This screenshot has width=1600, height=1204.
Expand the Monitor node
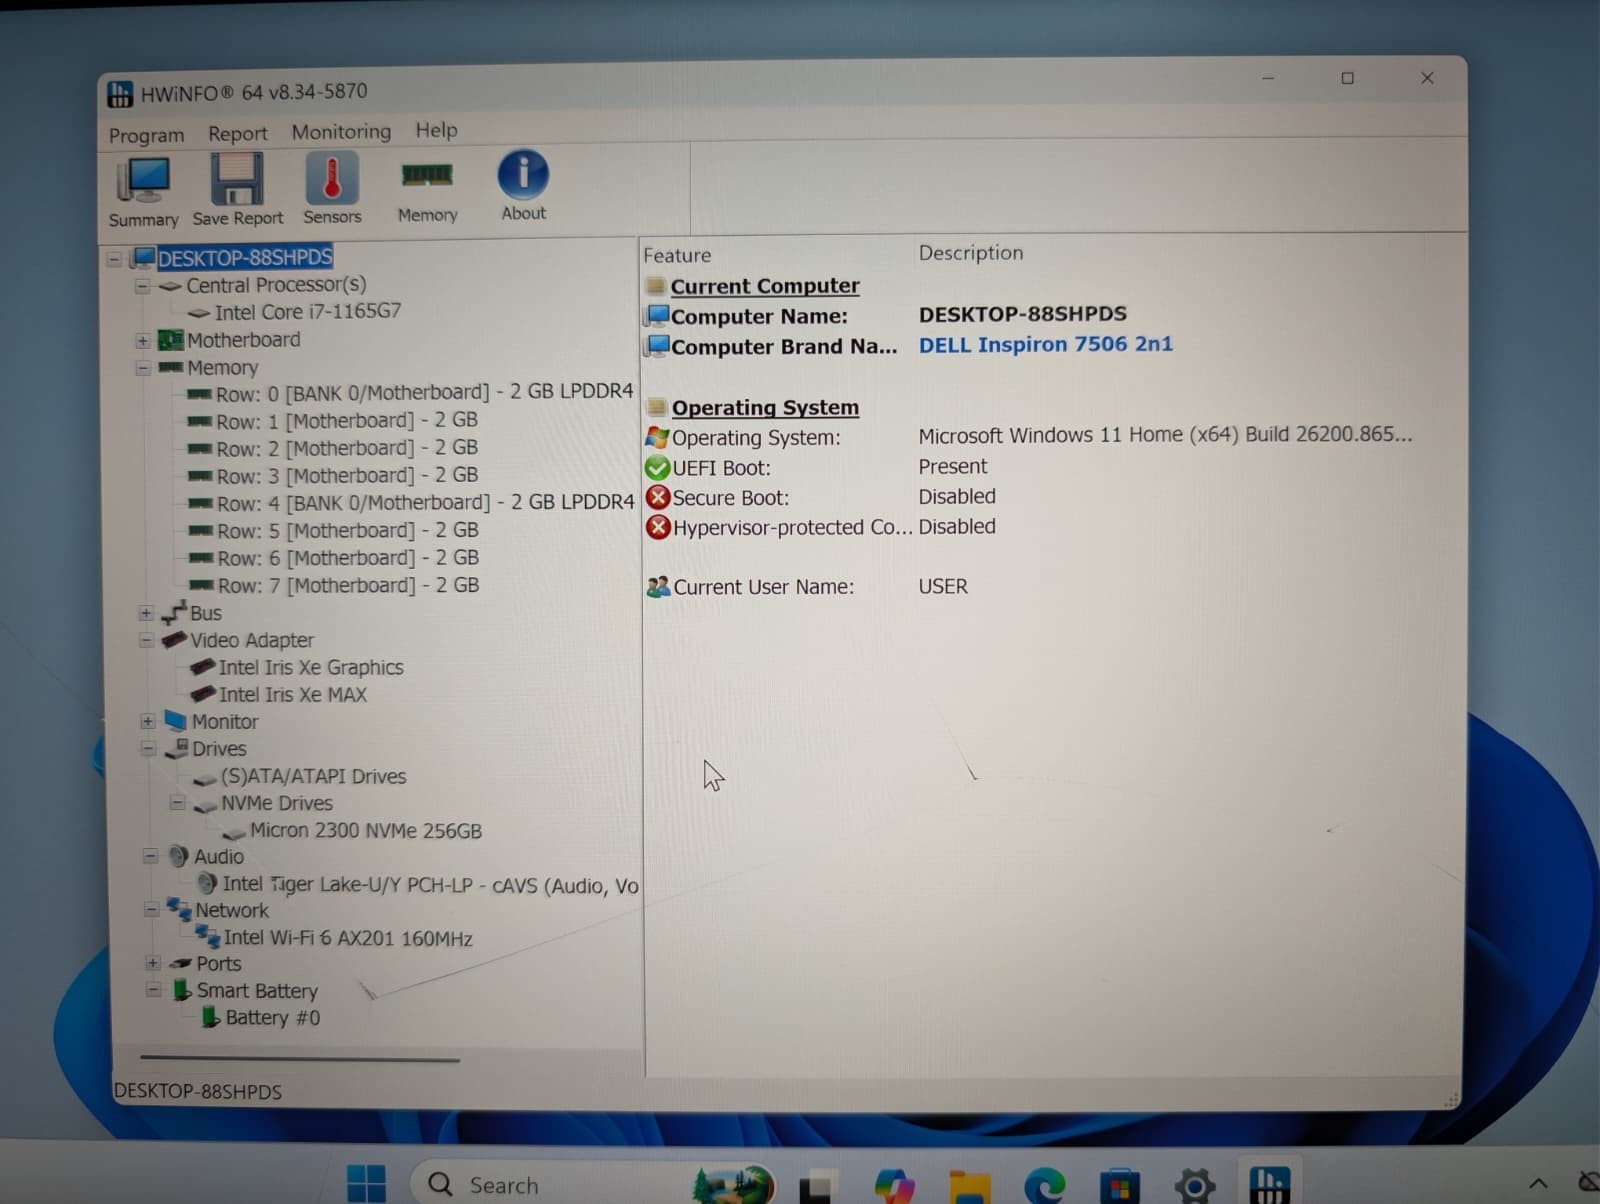[148, 722]
